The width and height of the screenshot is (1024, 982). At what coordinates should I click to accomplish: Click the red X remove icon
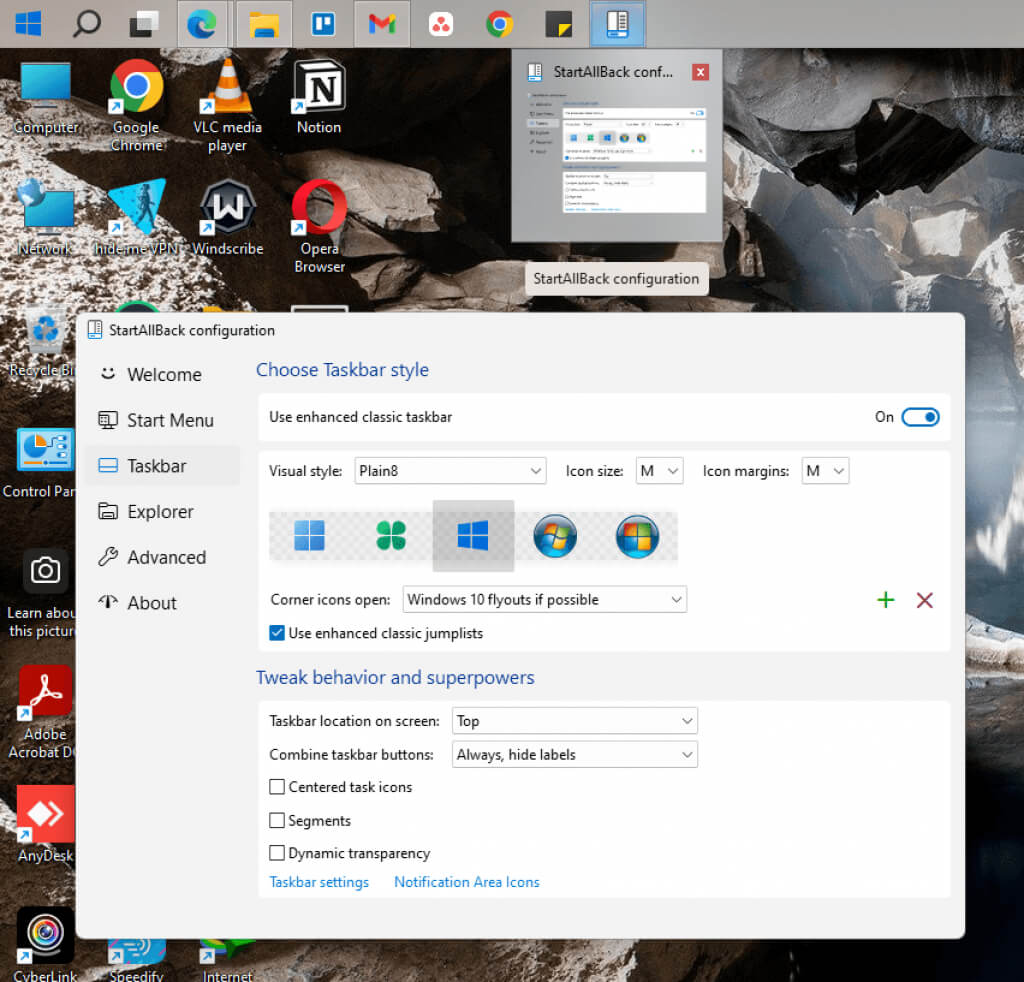point(925,600)
